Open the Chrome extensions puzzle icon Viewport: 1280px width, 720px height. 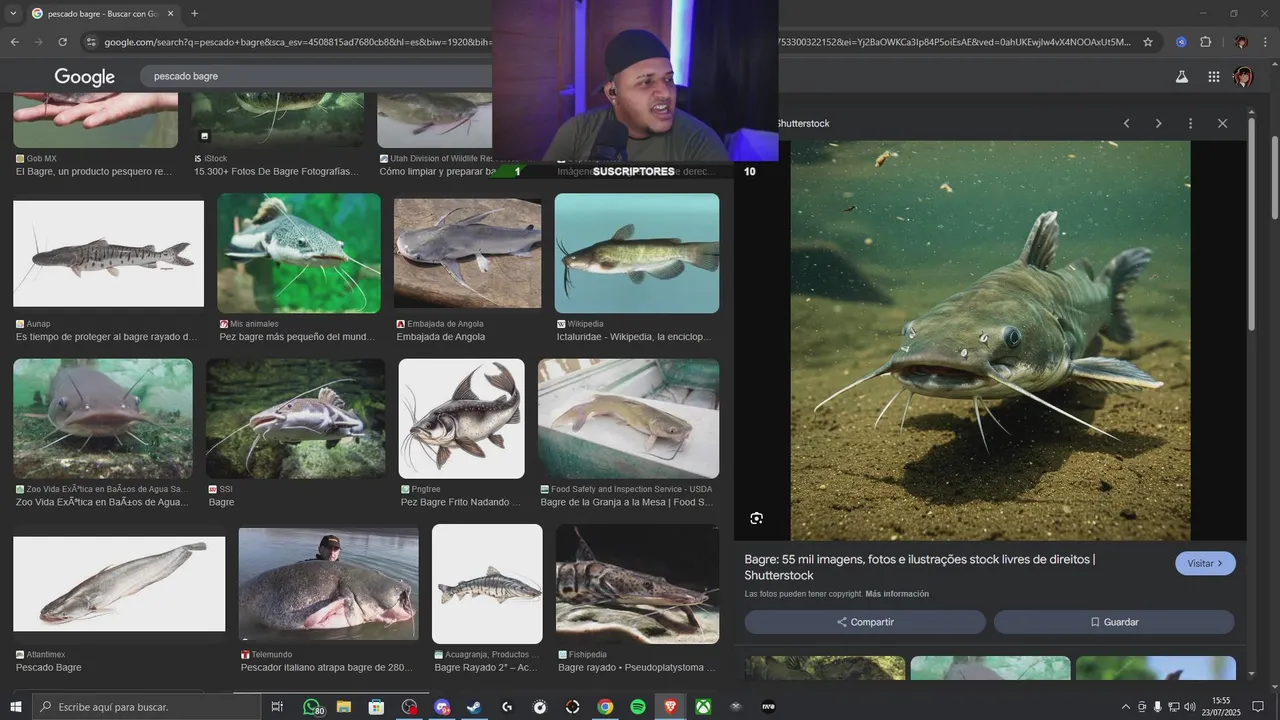click(x=1205, y=42)
